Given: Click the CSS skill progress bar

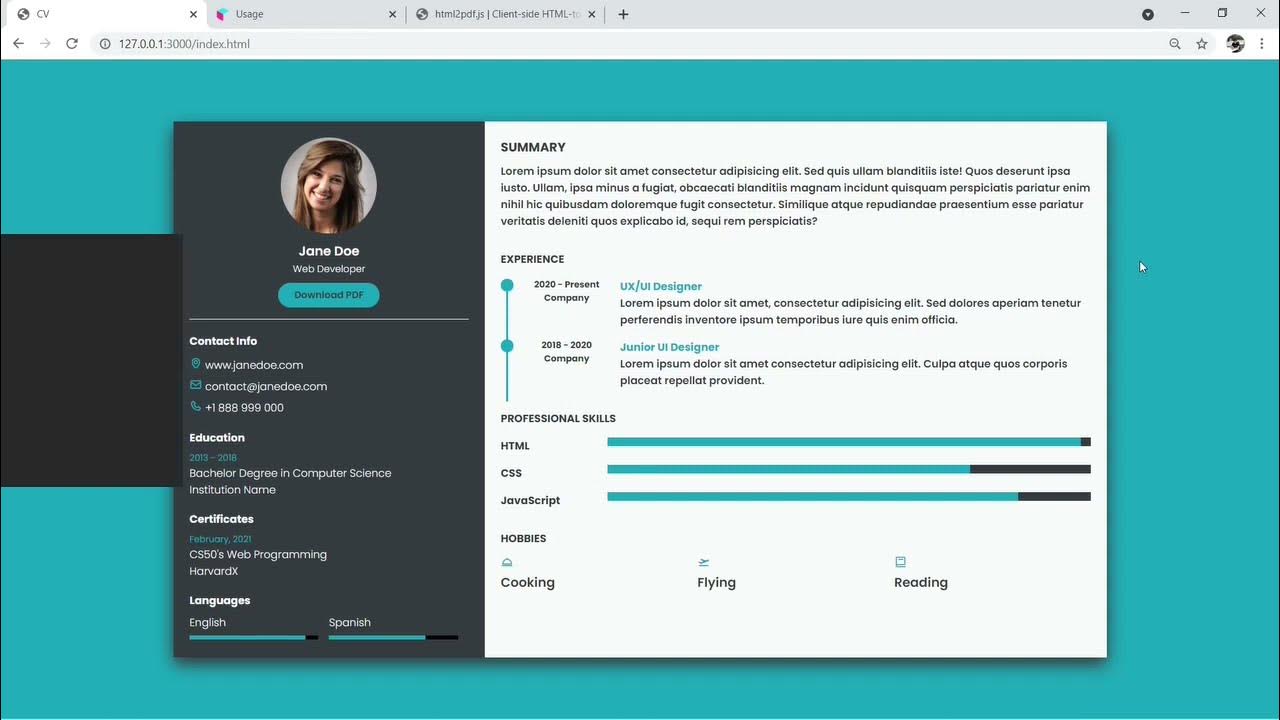Looking at the screenshot, I should pyautogui.click(x=849, y=469).
